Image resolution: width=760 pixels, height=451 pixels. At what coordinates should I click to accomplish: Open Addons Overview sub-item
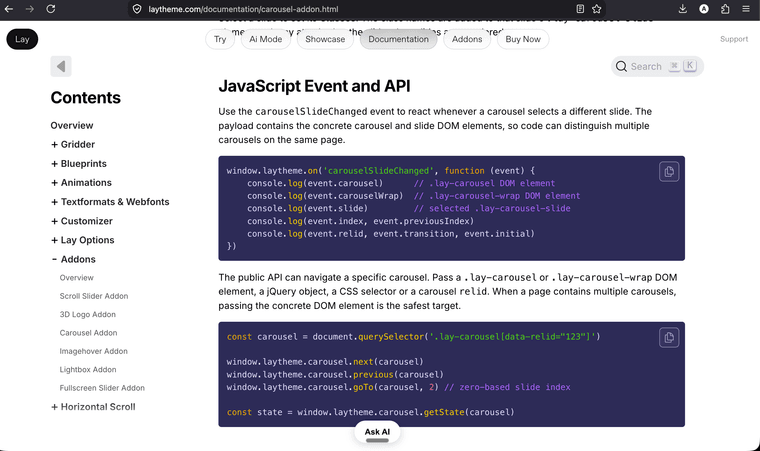tap(77, 278)
